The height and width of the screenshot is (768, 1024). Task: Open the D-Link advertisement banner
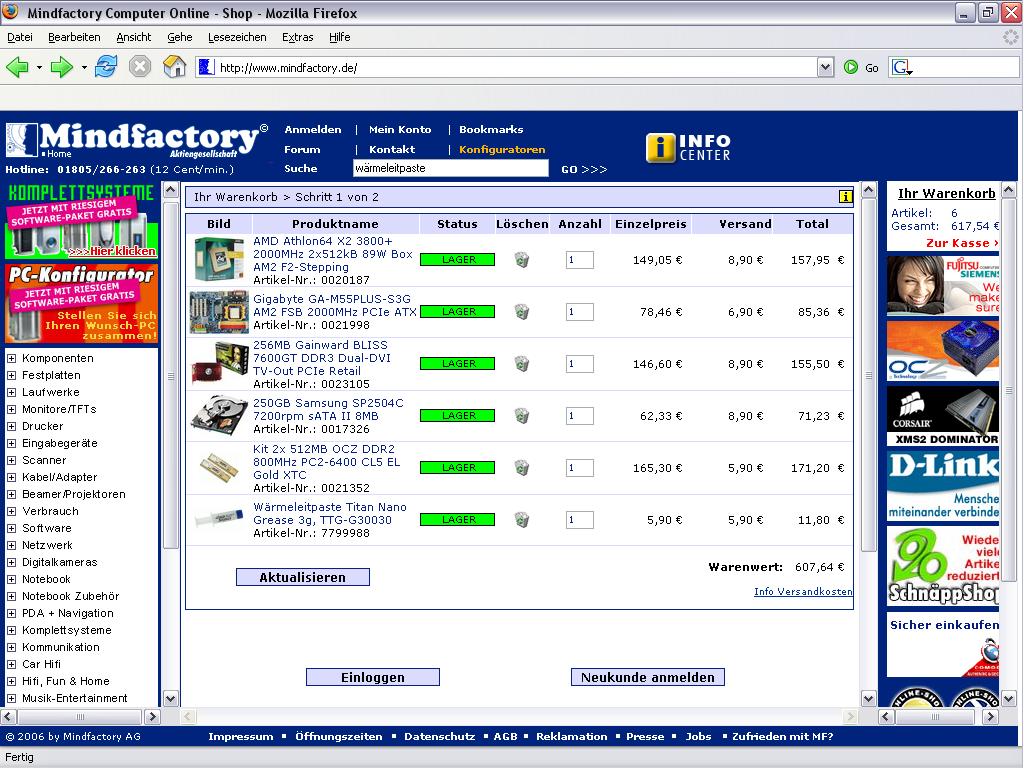[943, 486]
